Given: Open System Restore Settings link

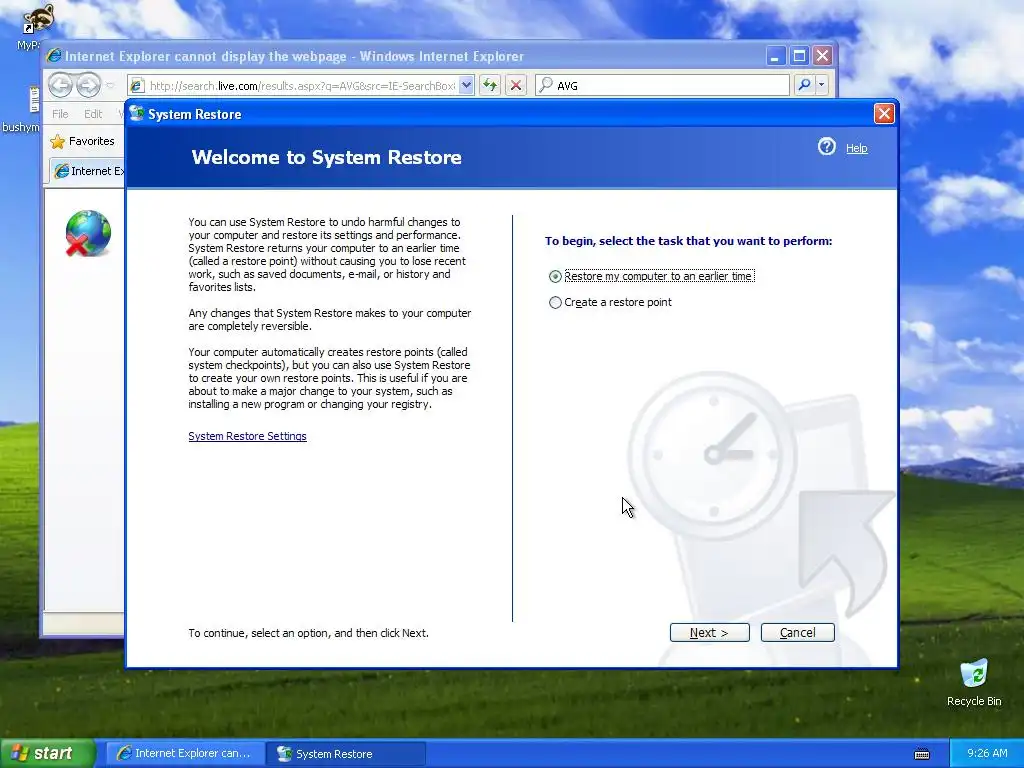Looking at the screenshot, I should [248, 436].
